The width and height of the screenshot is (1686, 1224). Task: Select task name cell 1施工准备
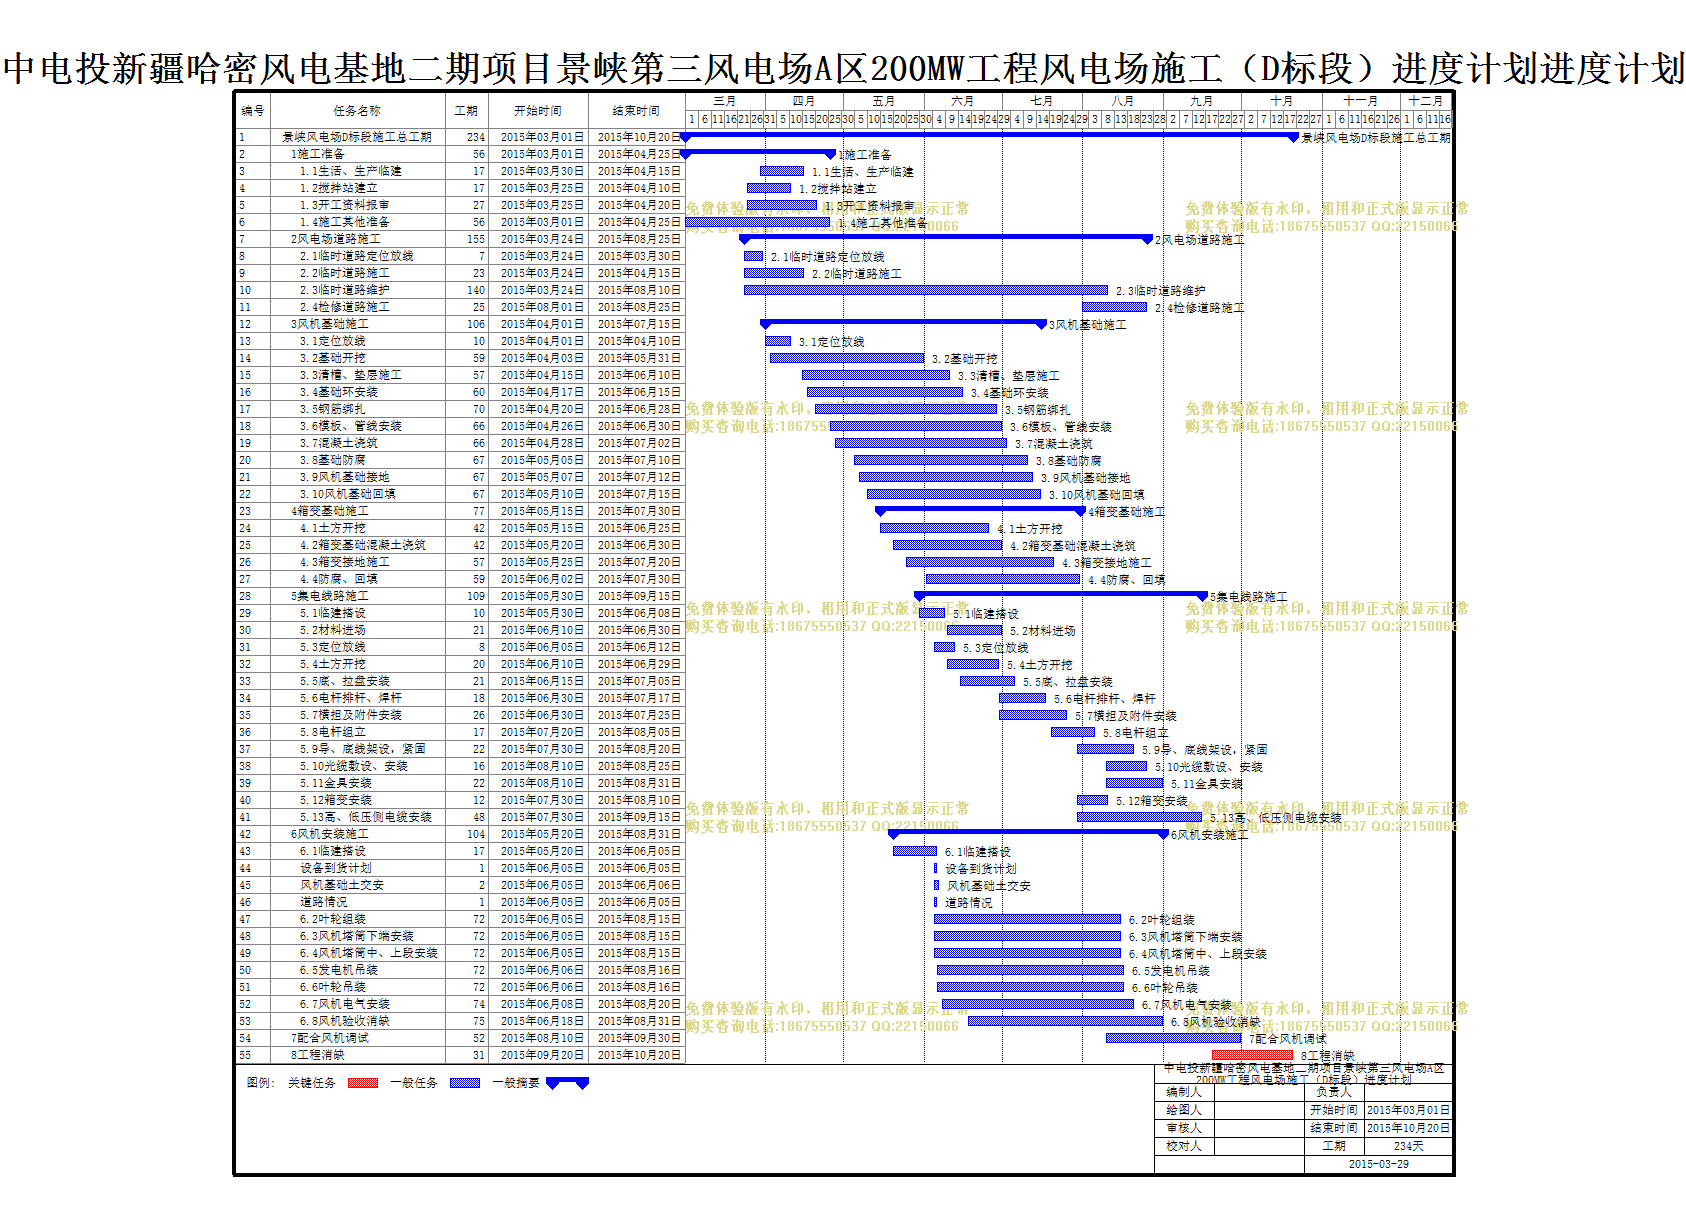(x=358, y=154)
